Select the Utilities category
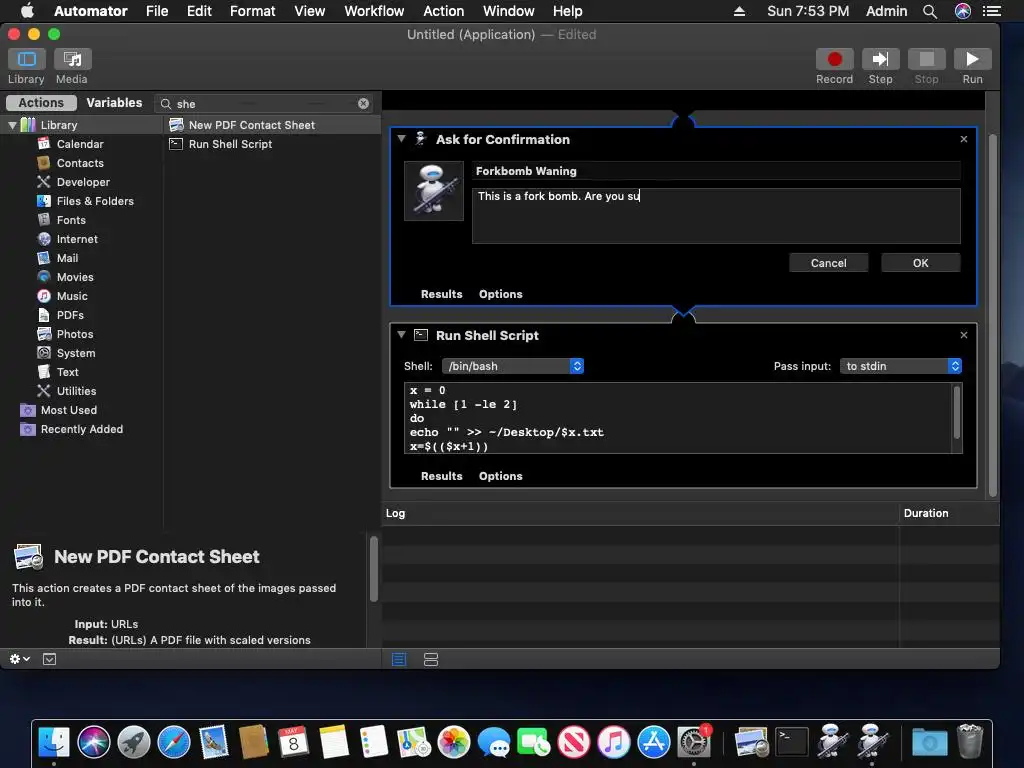The height and width of the screenshot is (768, 1024). (x=76, y=391)
